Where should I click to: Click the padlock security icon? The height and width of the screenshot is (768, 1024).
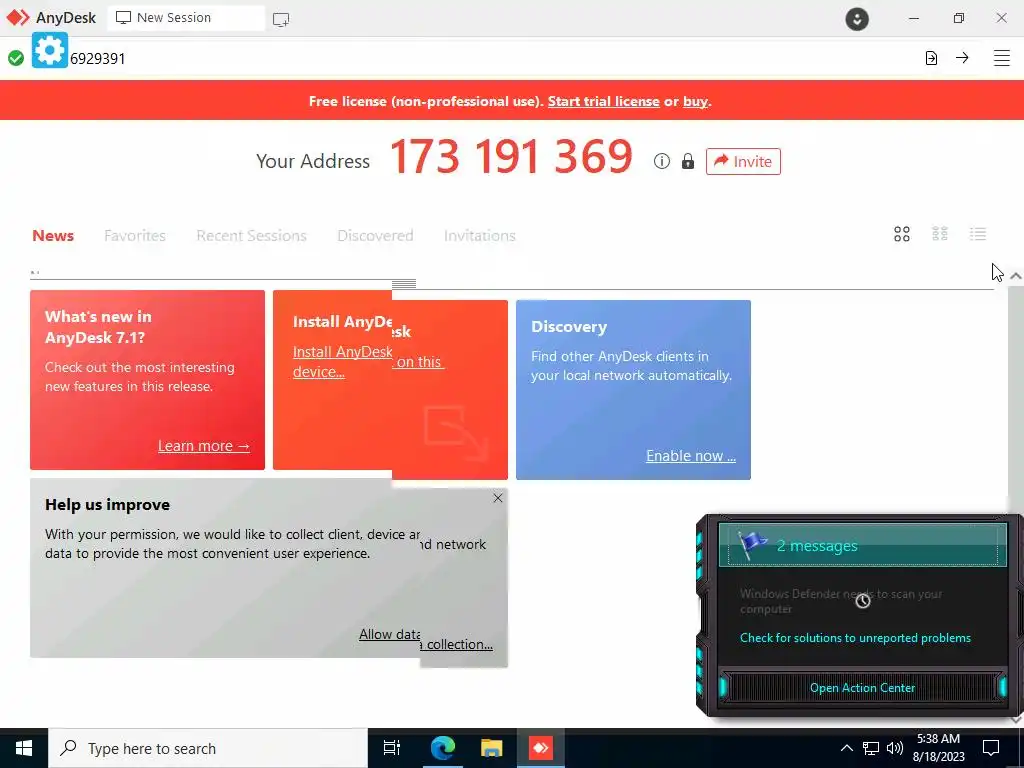tap(688, 161)
